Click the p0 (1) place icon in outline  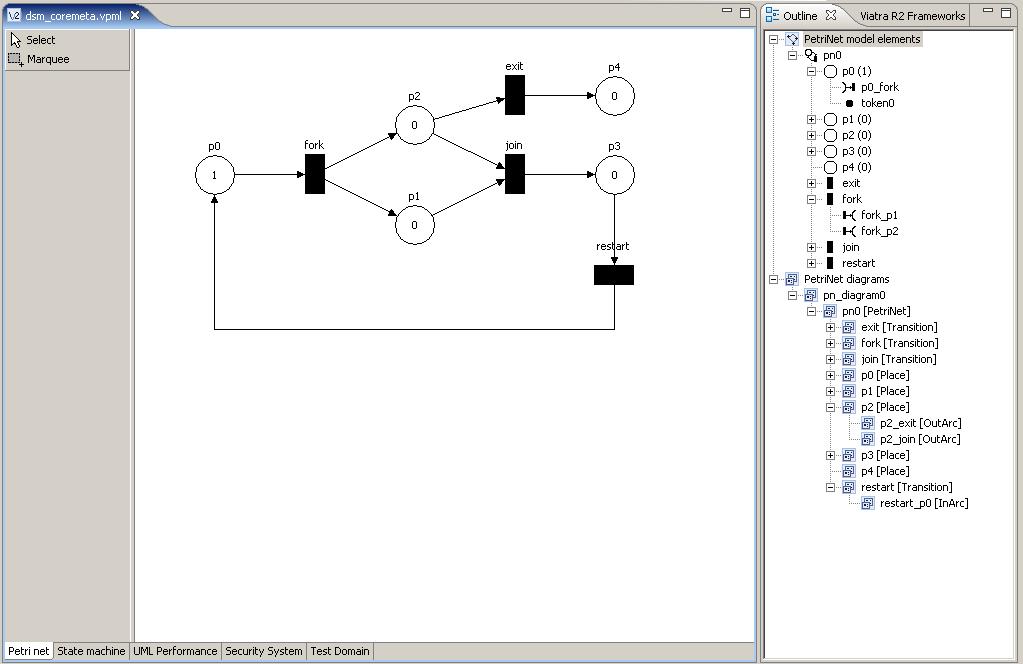(x=831, y=71)
